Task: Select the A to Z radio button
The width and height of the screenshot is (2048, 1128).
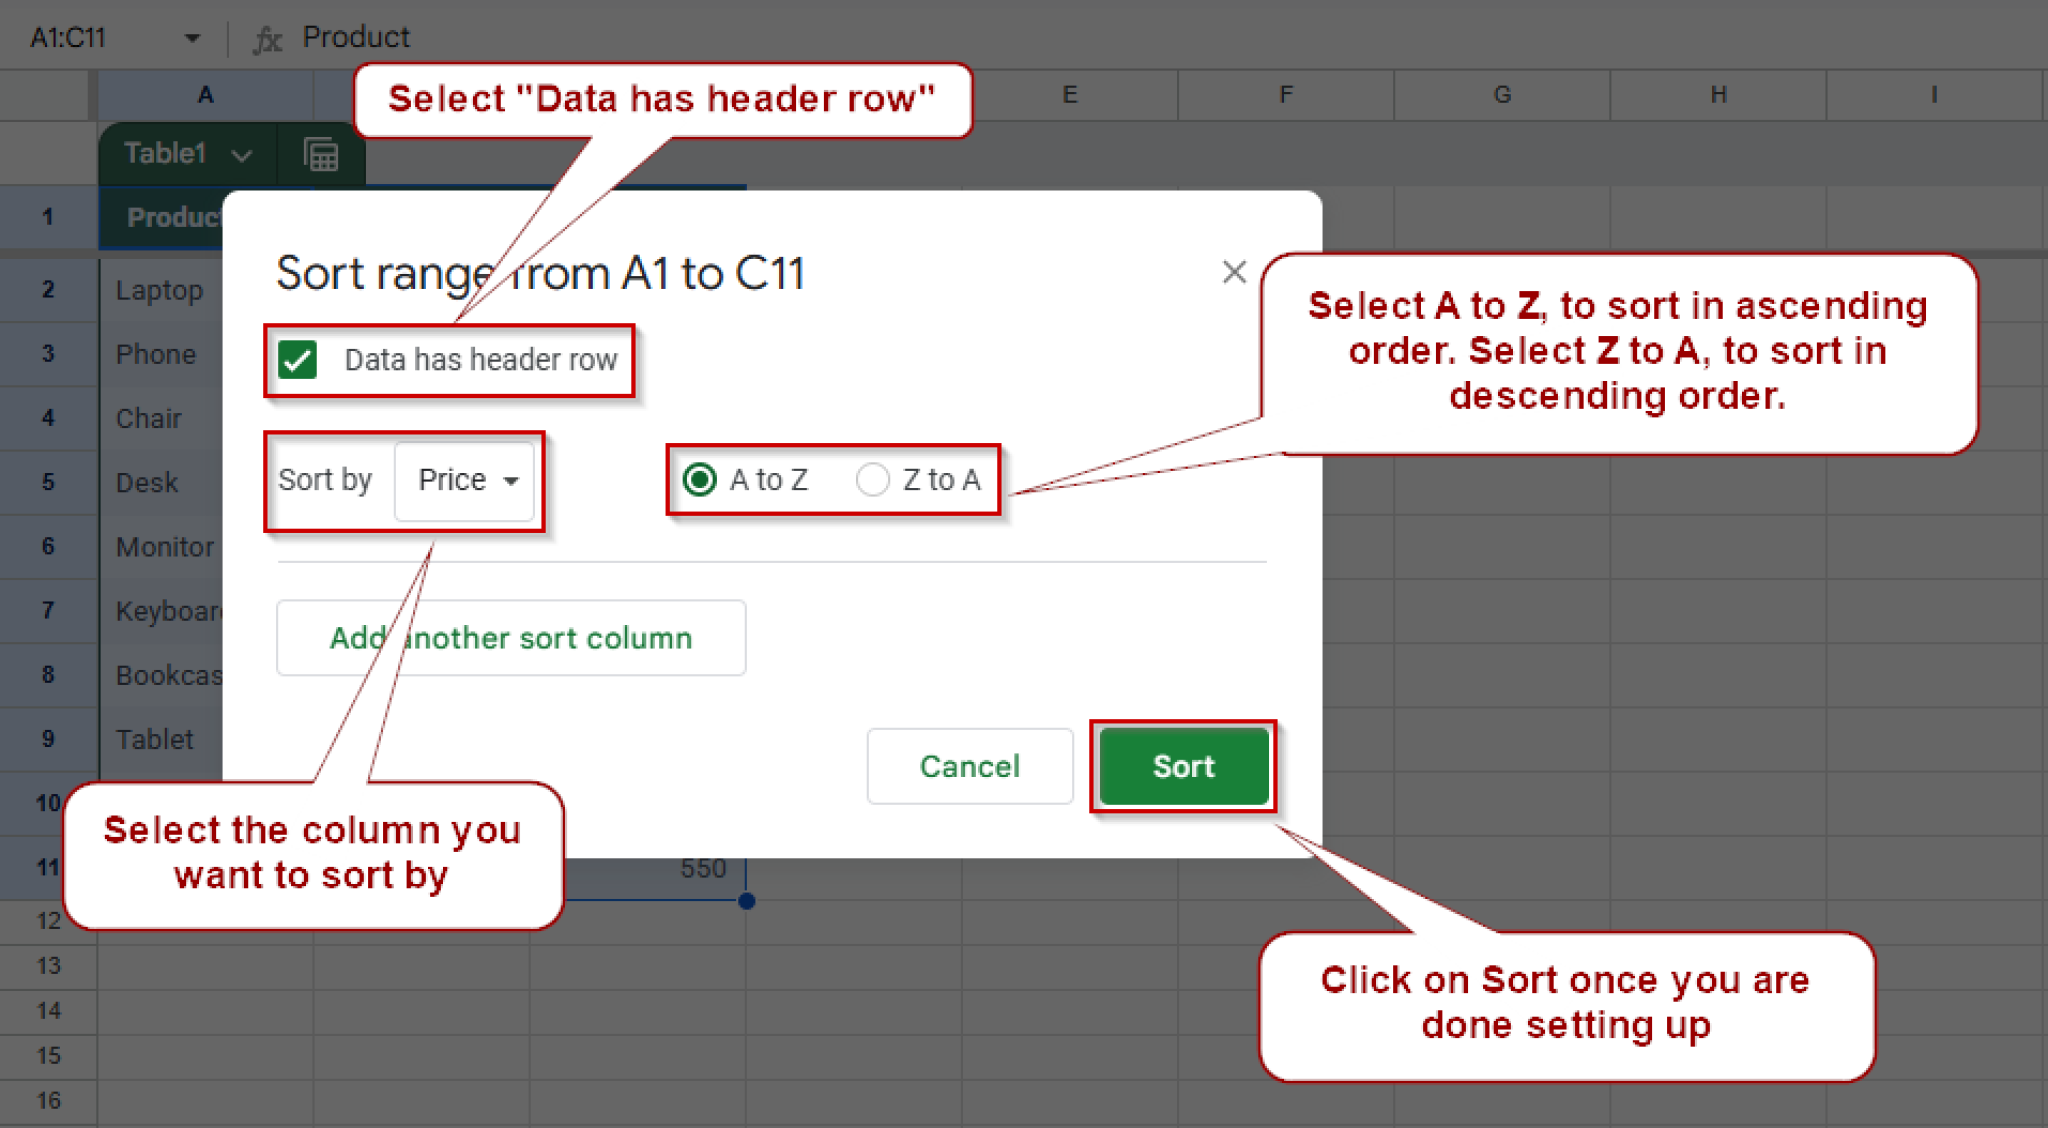Action: point(700,480)
